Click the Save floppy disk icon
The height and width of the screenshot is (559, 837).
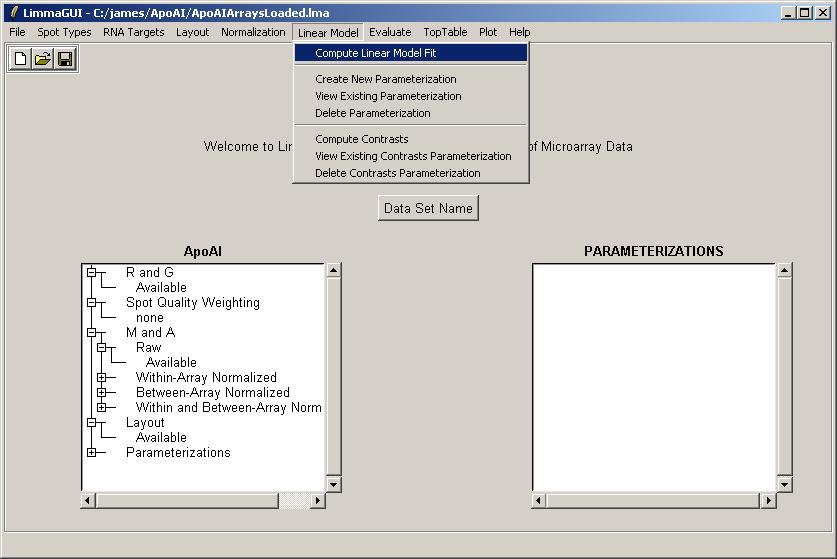click(64, 59)
